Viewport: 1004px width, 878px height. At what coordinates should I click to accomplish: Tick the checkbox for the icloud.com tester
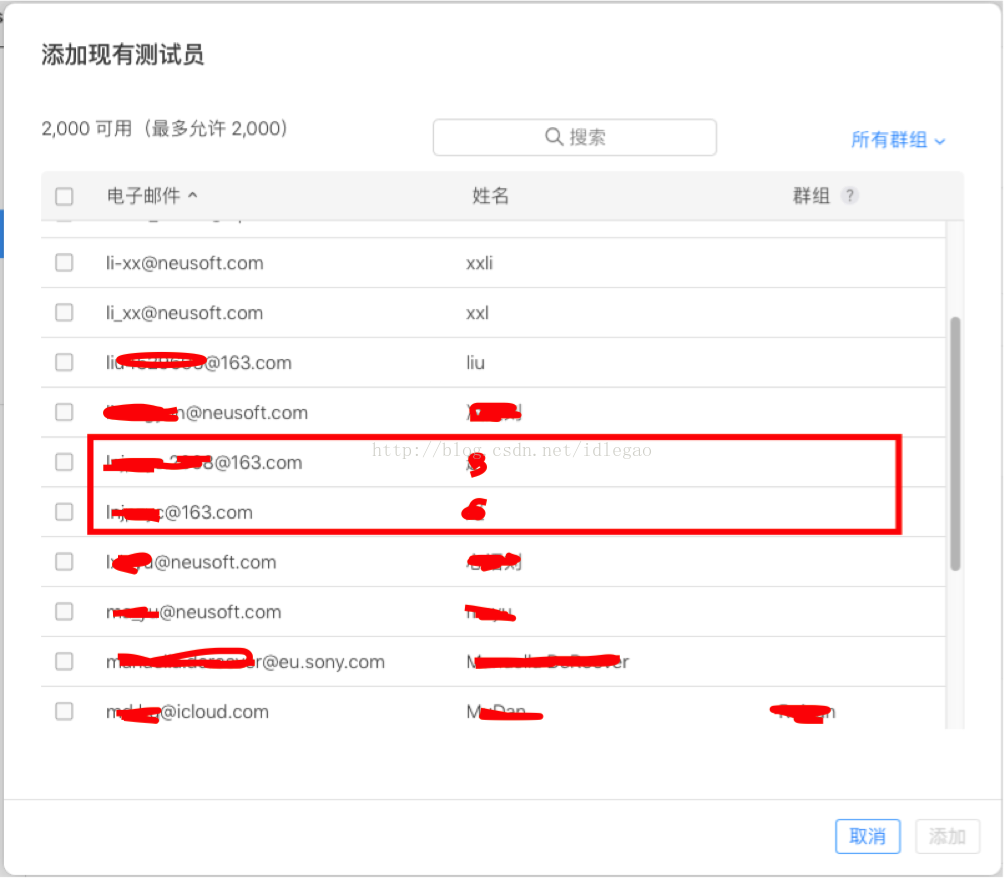(64, 711)
